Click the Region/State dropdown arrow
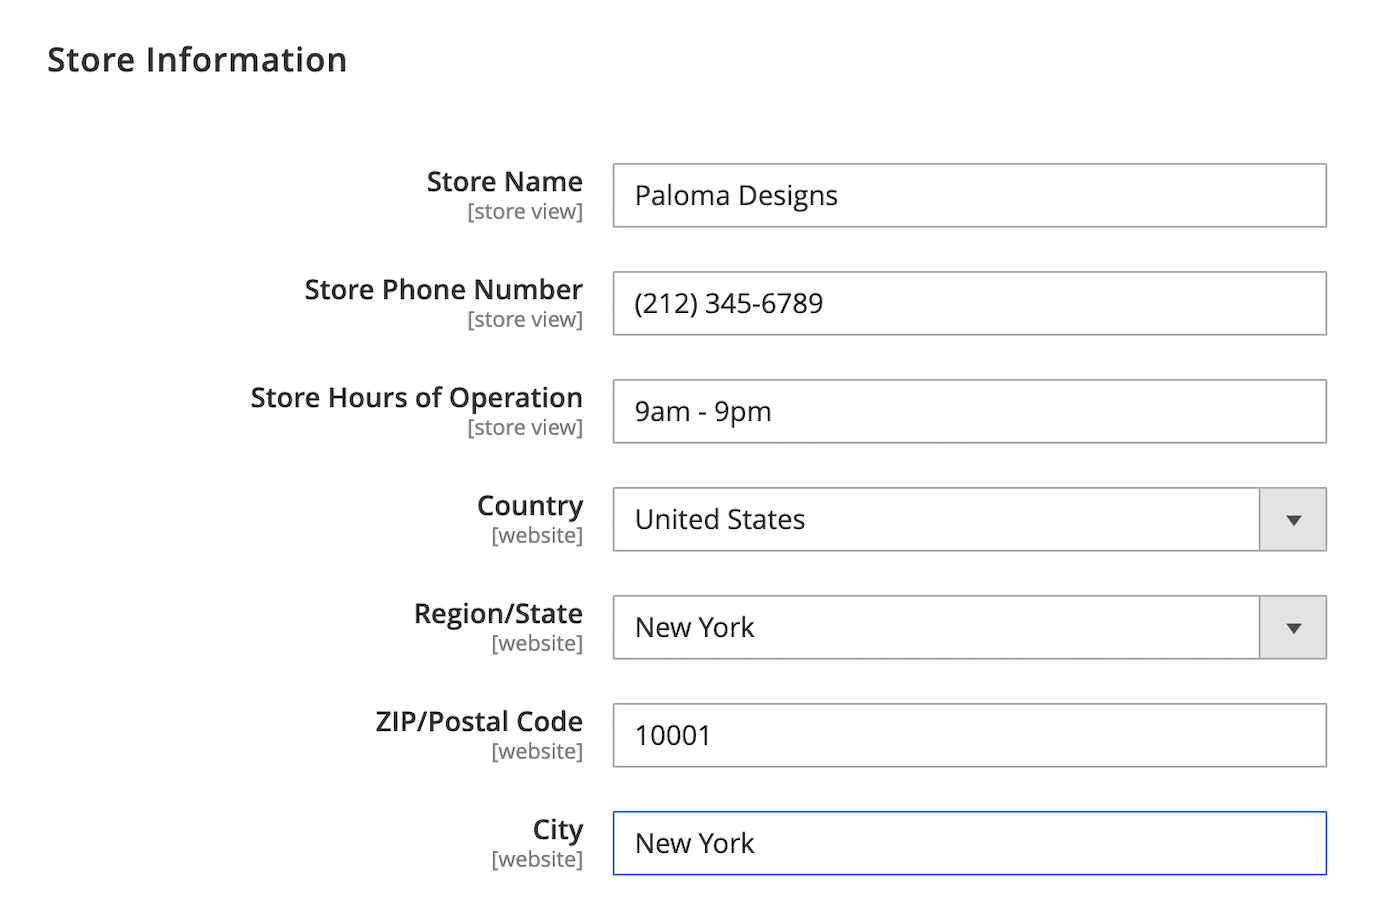The width and height of the screenshot is (1400, 909). (1293, 627)
